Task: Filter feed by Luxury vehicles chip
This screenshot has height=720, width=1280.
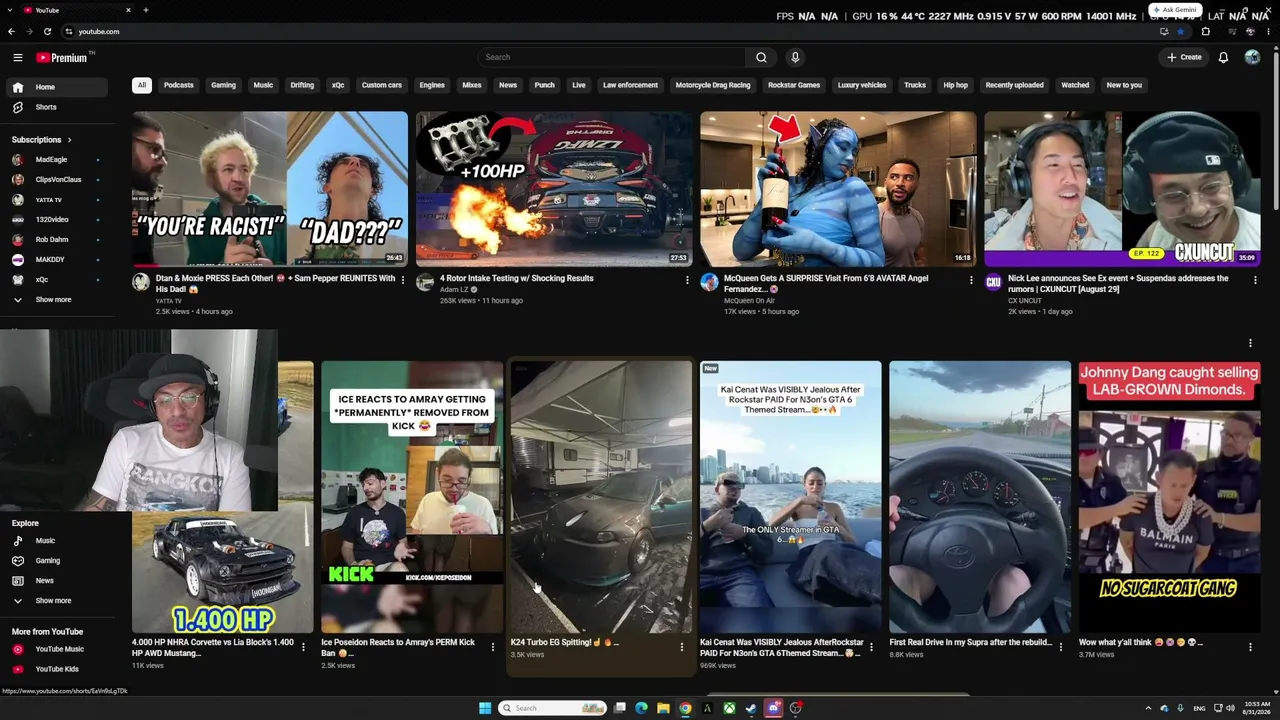Action: (x=862, y=85)
